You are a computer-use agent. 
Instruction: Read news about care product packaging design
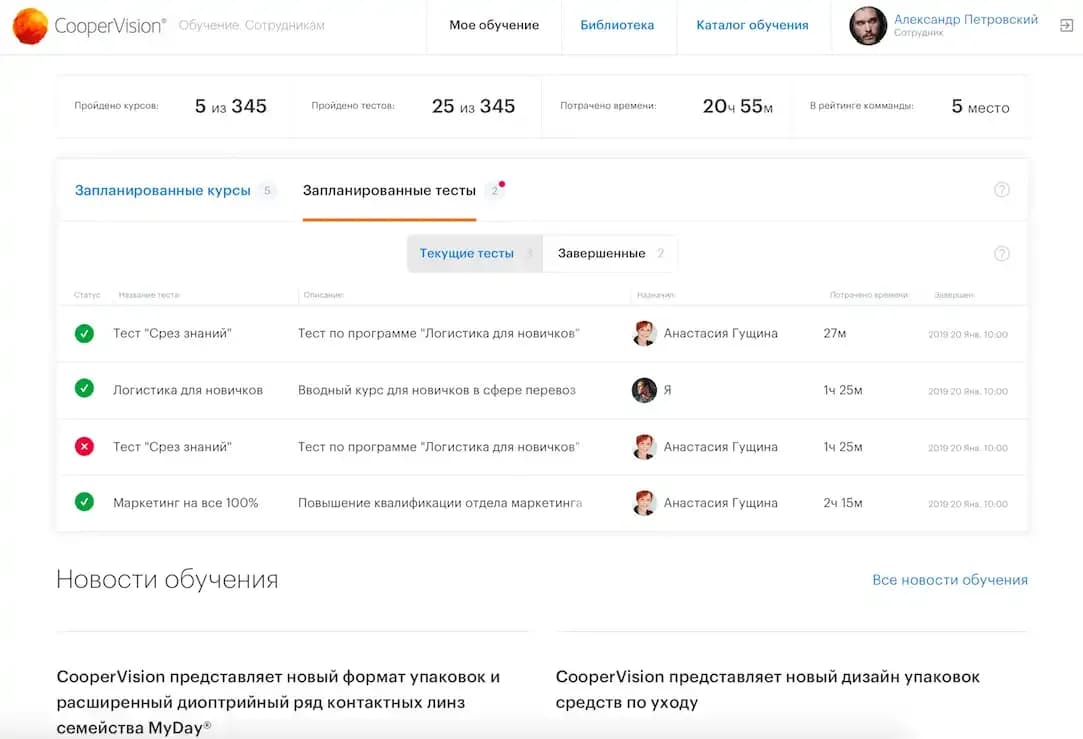point(767,689)
